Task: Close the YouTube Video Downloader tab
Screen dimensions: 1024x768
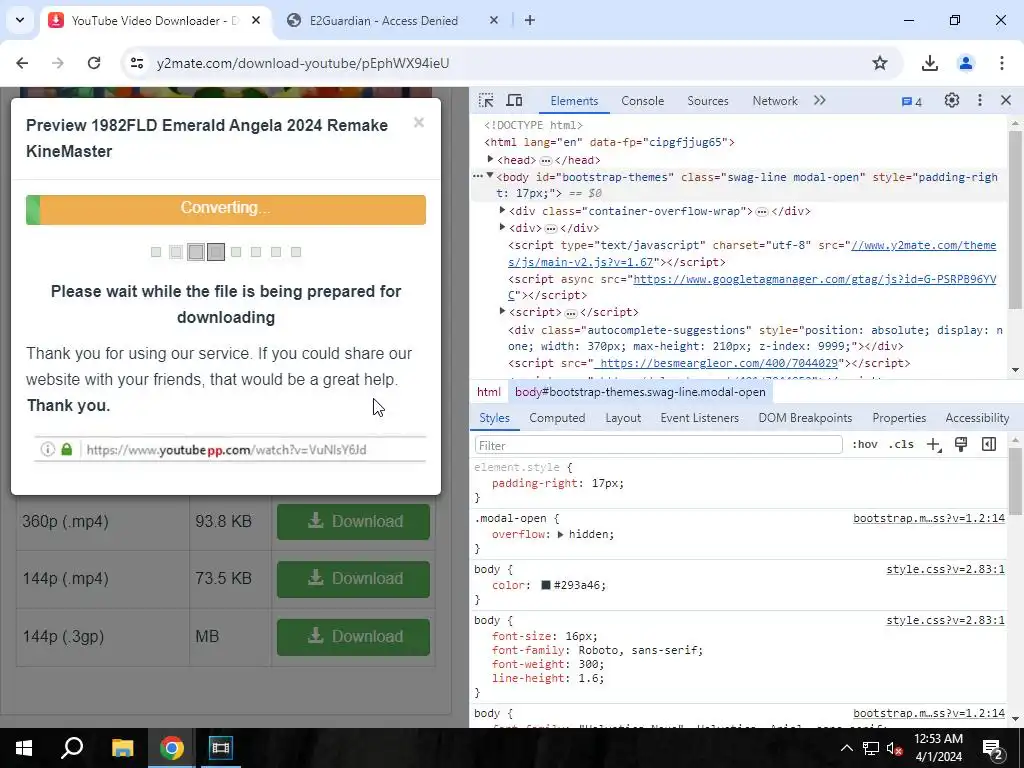Action: (256, 20)
